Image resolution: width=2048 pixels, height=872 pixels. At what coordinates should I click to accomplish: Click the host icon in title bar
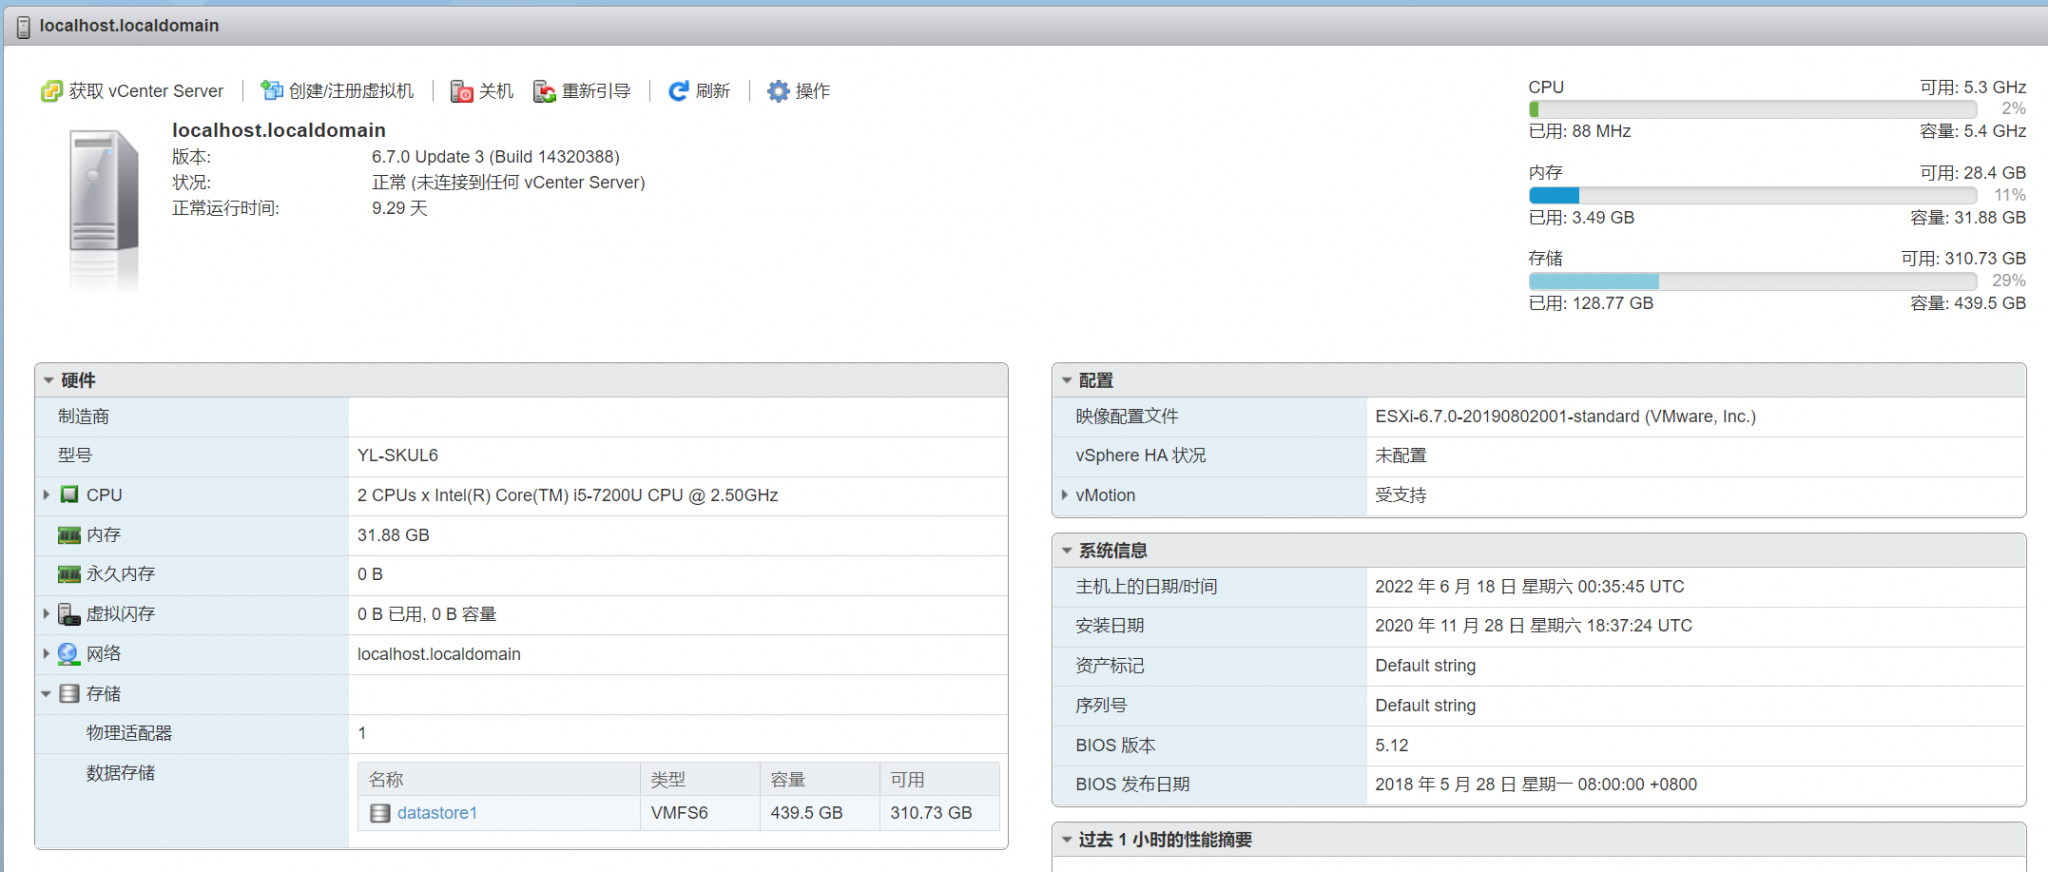tap(23, 27)
